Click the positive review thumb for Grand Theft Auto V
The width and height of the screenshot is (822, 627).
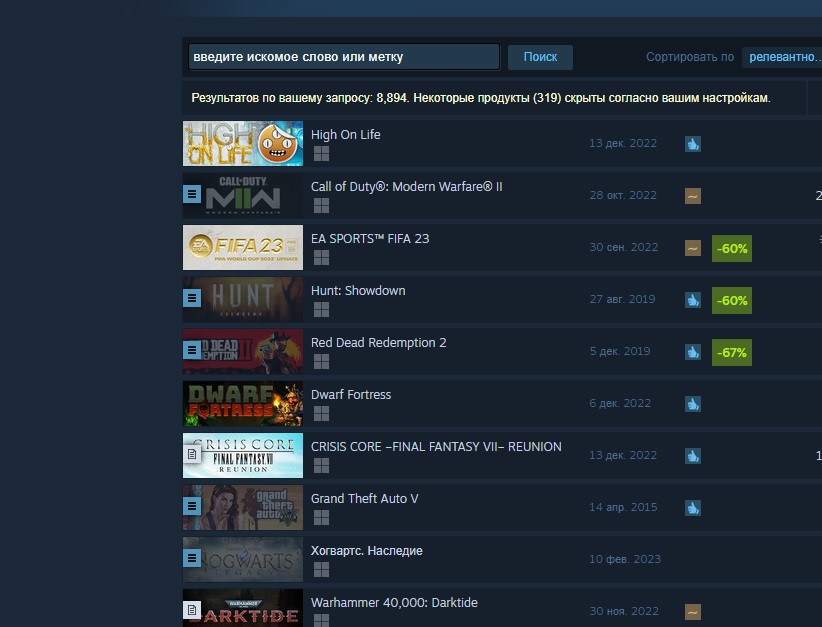tap(693, 507)
